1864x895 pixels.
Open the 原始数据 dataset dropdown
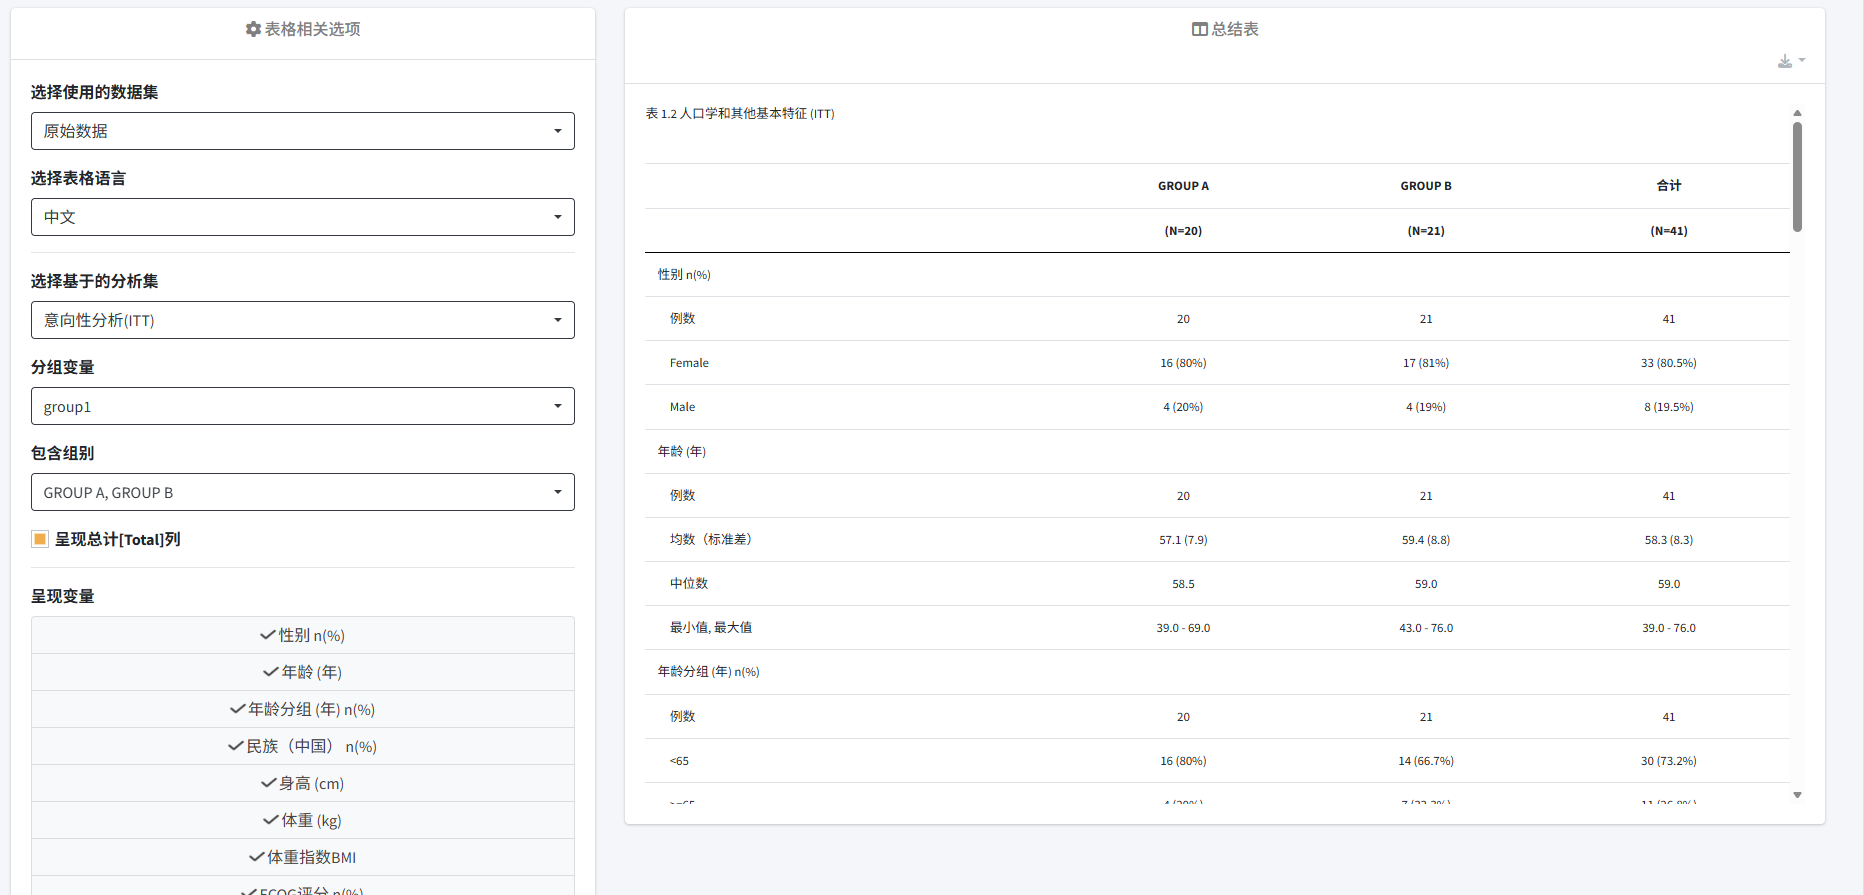click(302, 131)
